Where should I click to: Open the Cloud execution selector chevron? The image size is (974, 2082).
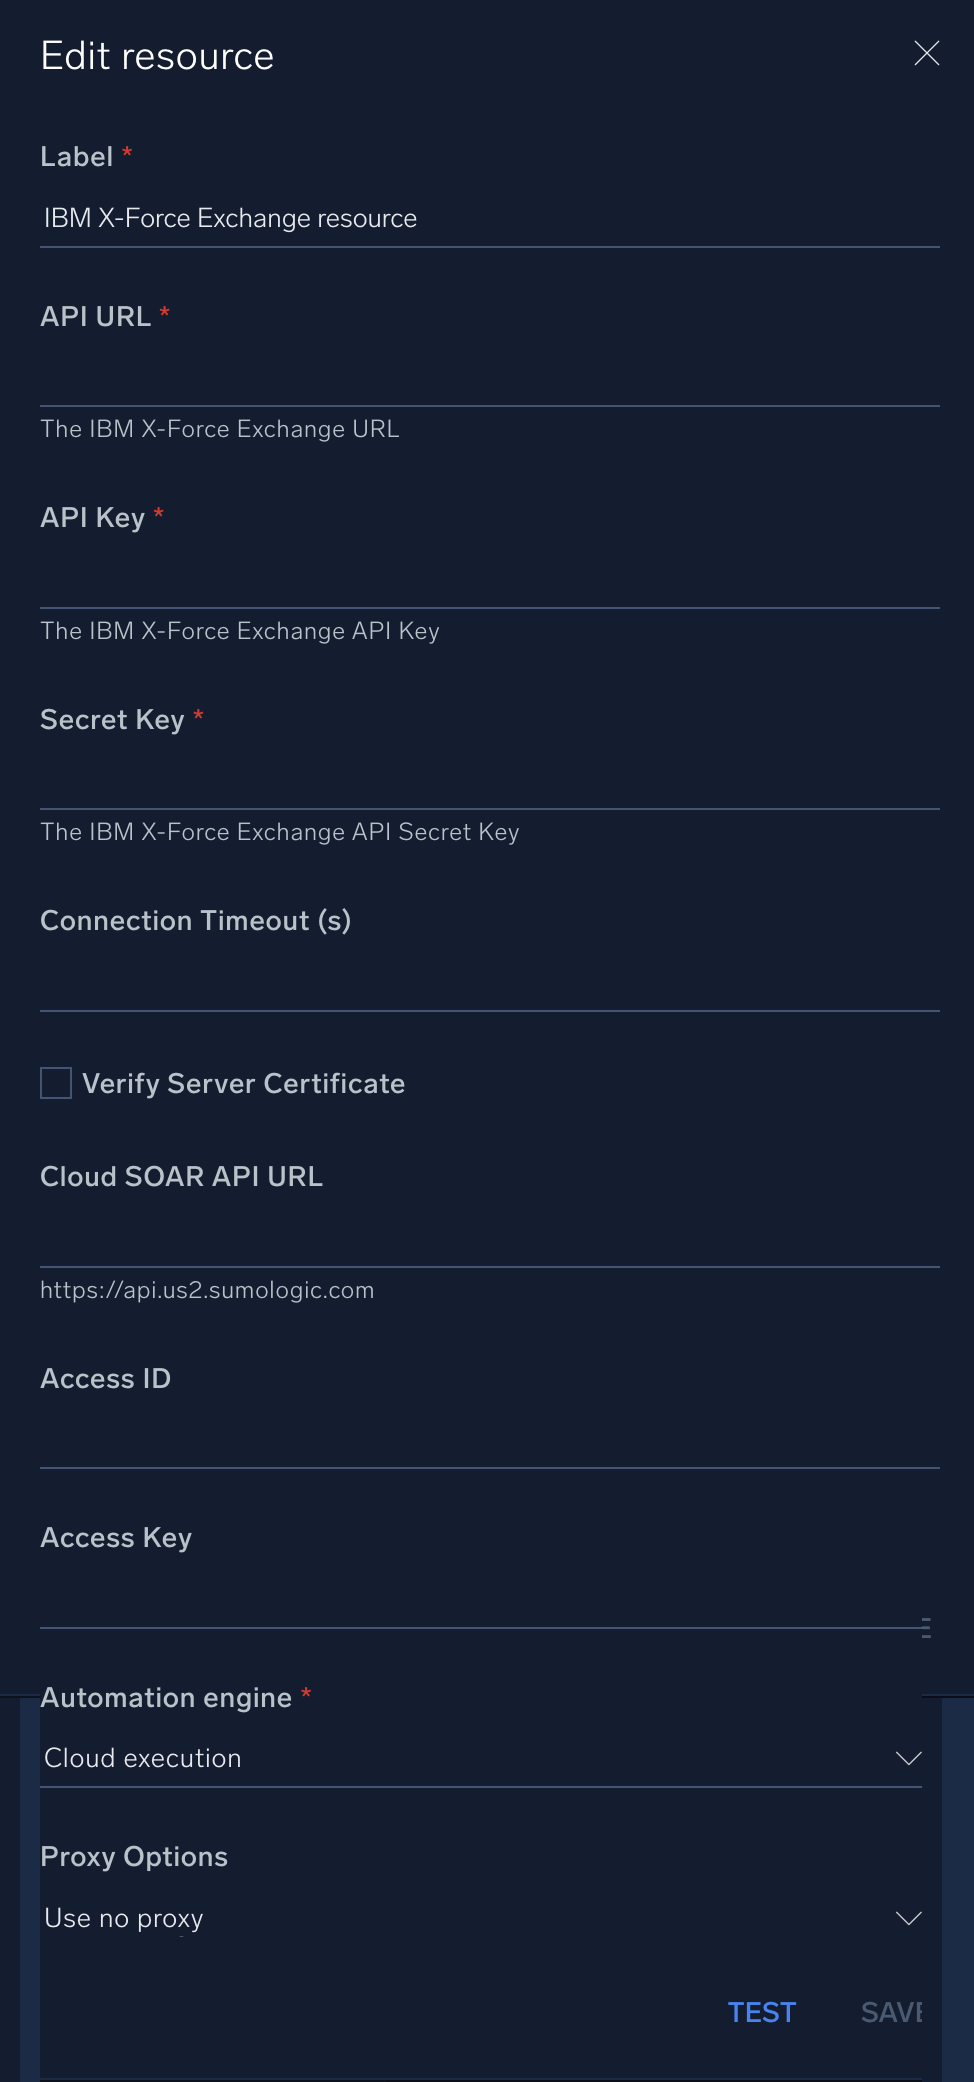click(908, 1758)
